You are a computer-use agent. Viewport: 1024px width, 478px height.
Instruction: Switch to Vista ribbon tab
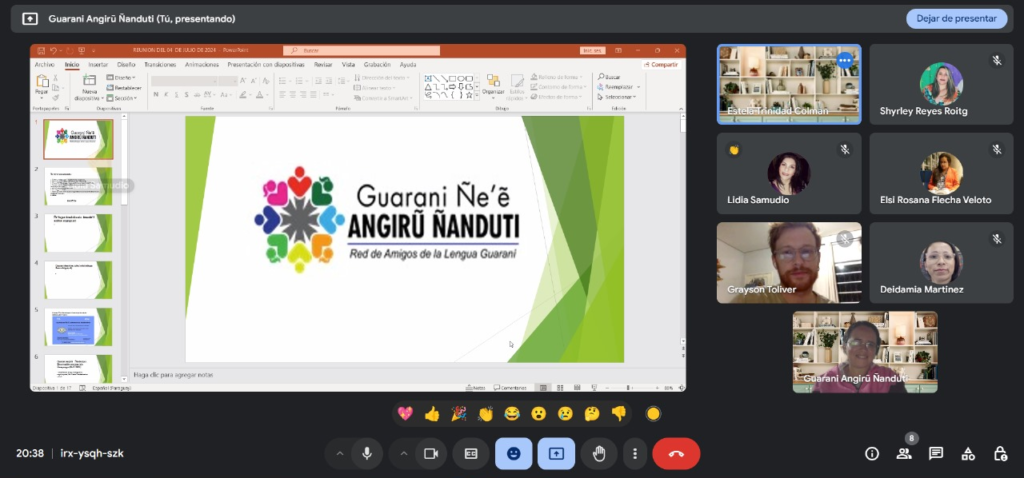[349, 65]
